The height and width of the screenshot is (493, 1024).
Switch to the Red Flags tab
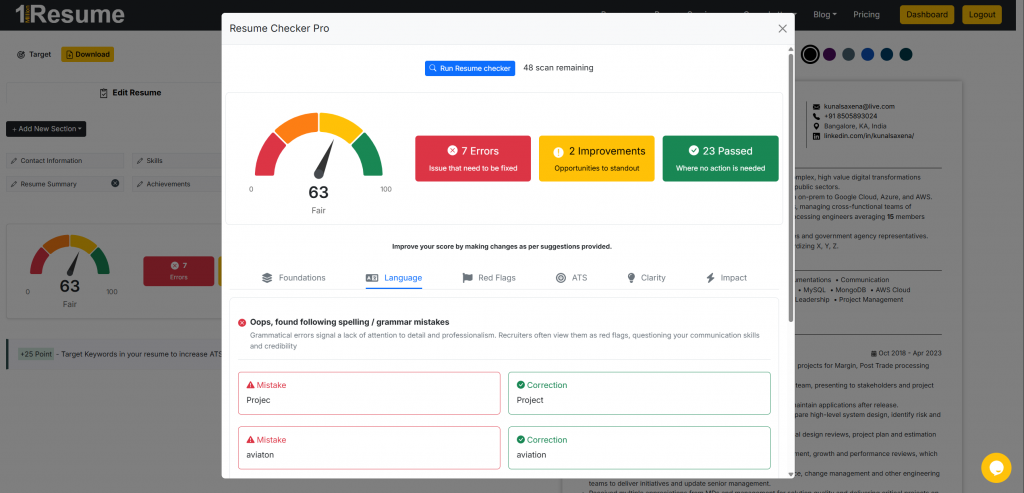click(488, 277)
